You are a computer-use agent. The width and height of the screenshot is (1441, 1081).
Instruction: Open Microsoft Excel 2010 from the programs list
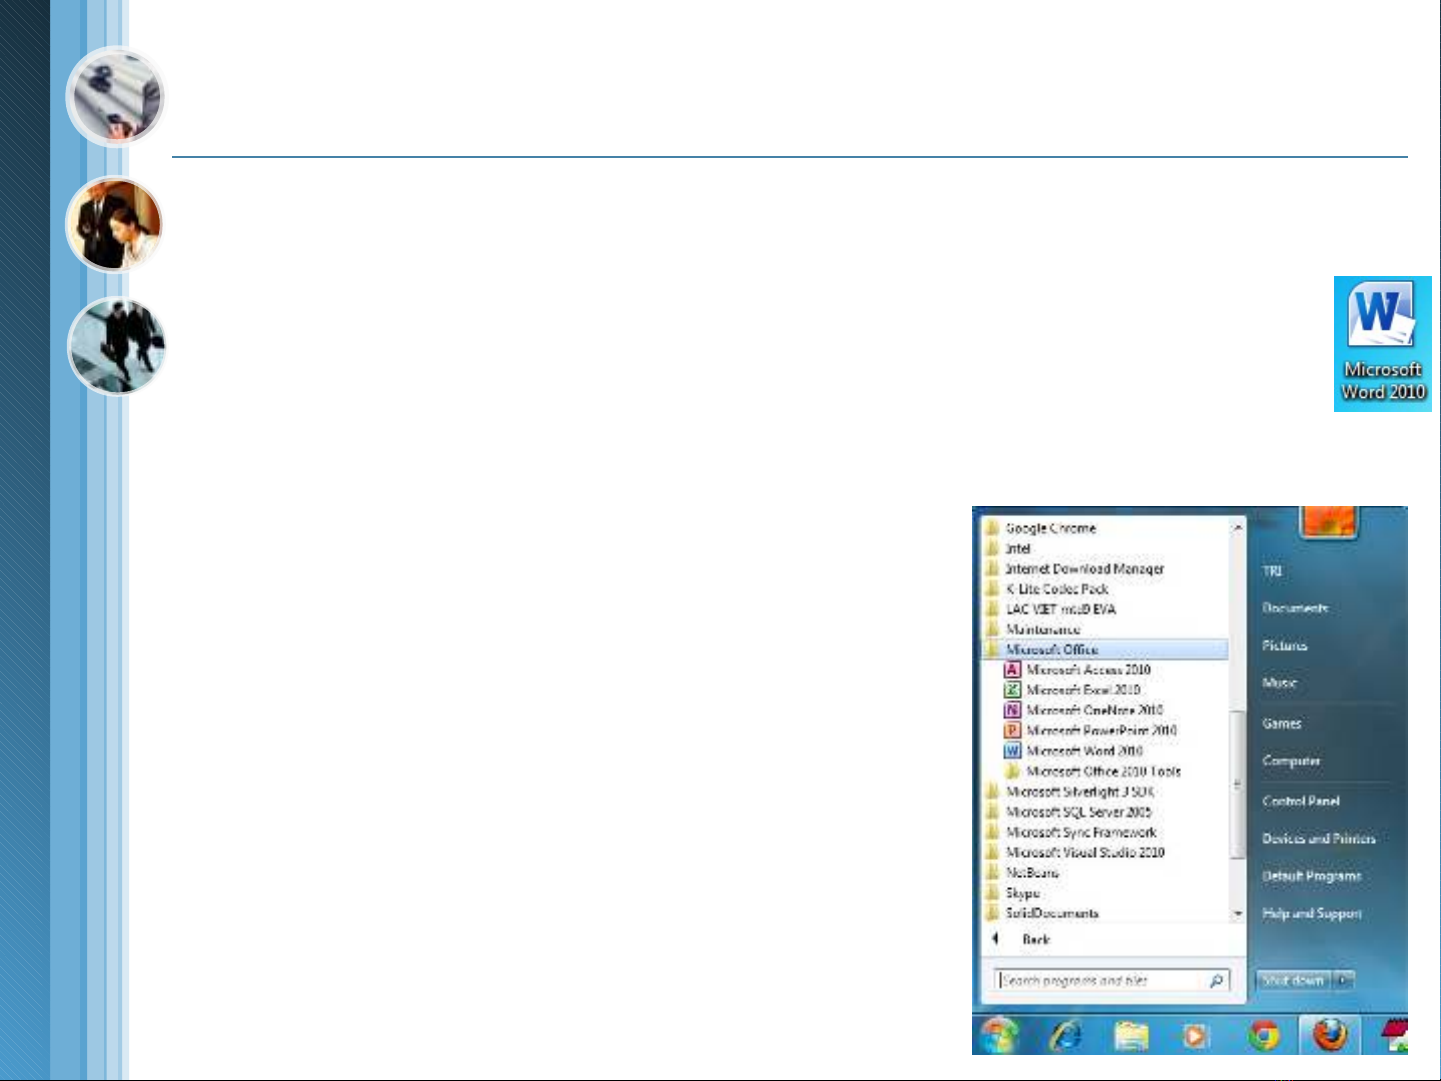[x=1082, y=690]
